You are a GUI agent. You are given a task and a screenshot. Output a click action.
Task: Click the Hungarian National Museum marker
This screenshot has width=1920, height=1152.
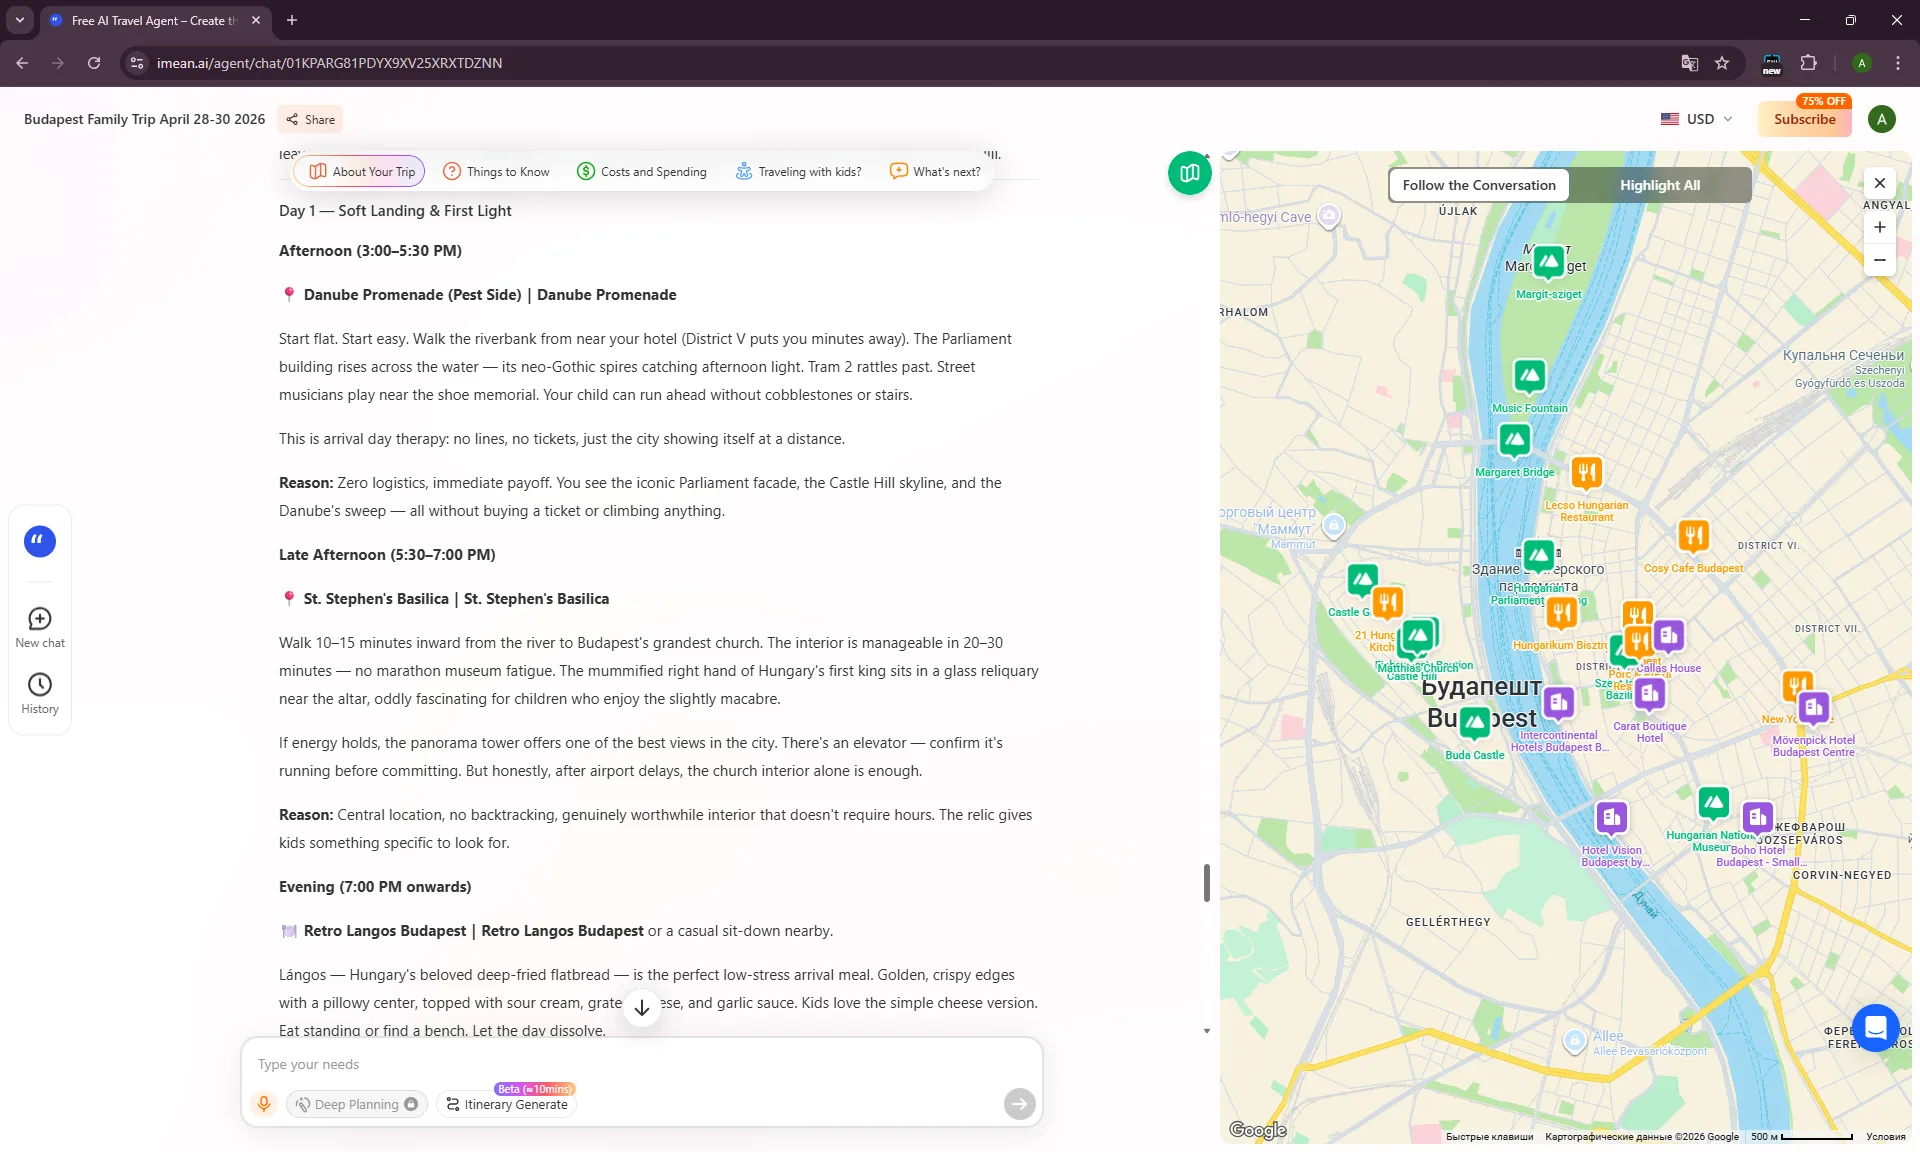[x=1713, y=803]
